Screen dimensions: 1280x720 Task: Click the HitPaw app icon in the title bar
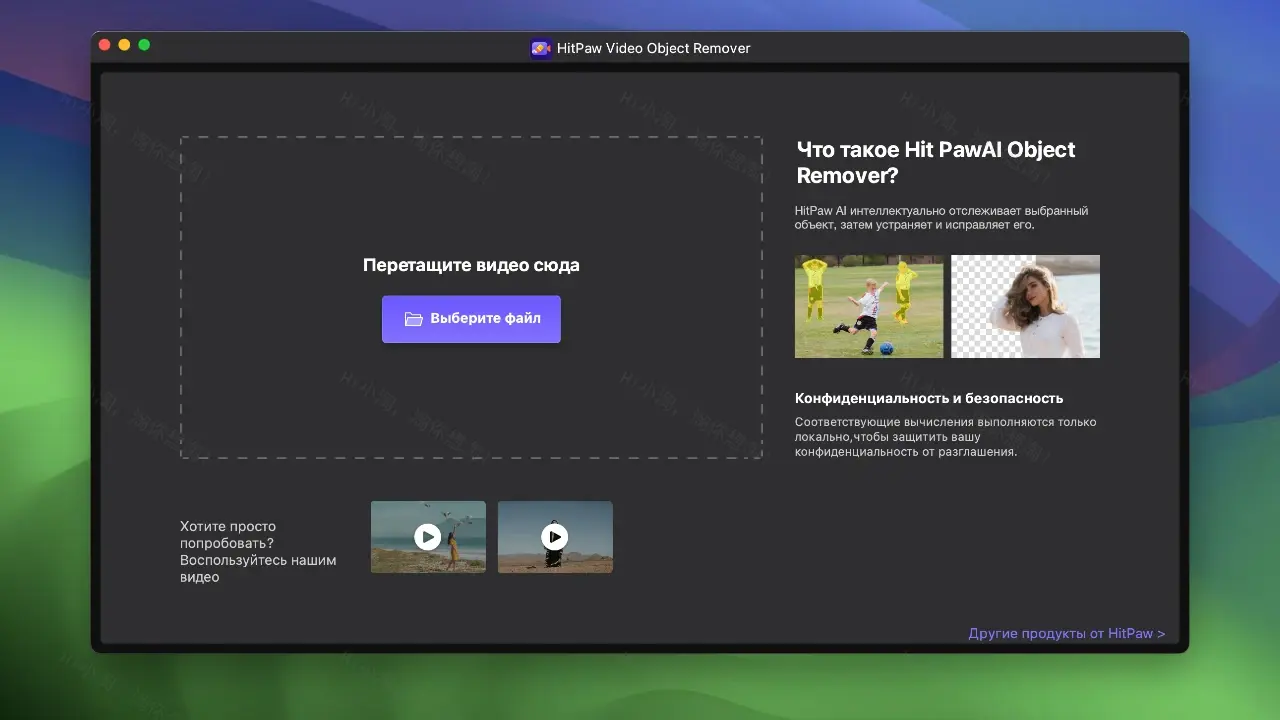541,48
